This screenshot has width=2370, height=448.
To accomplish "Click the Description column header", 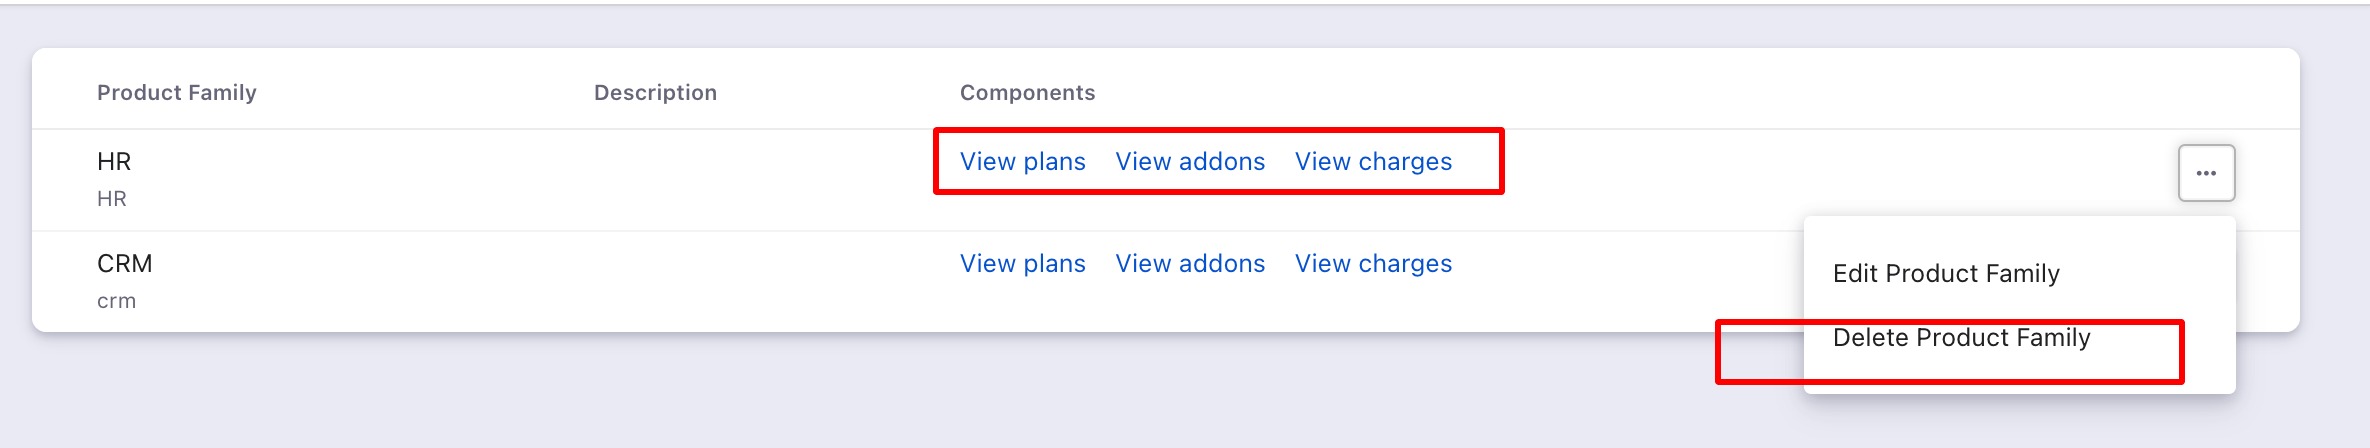I will click(x=655, y=93).
